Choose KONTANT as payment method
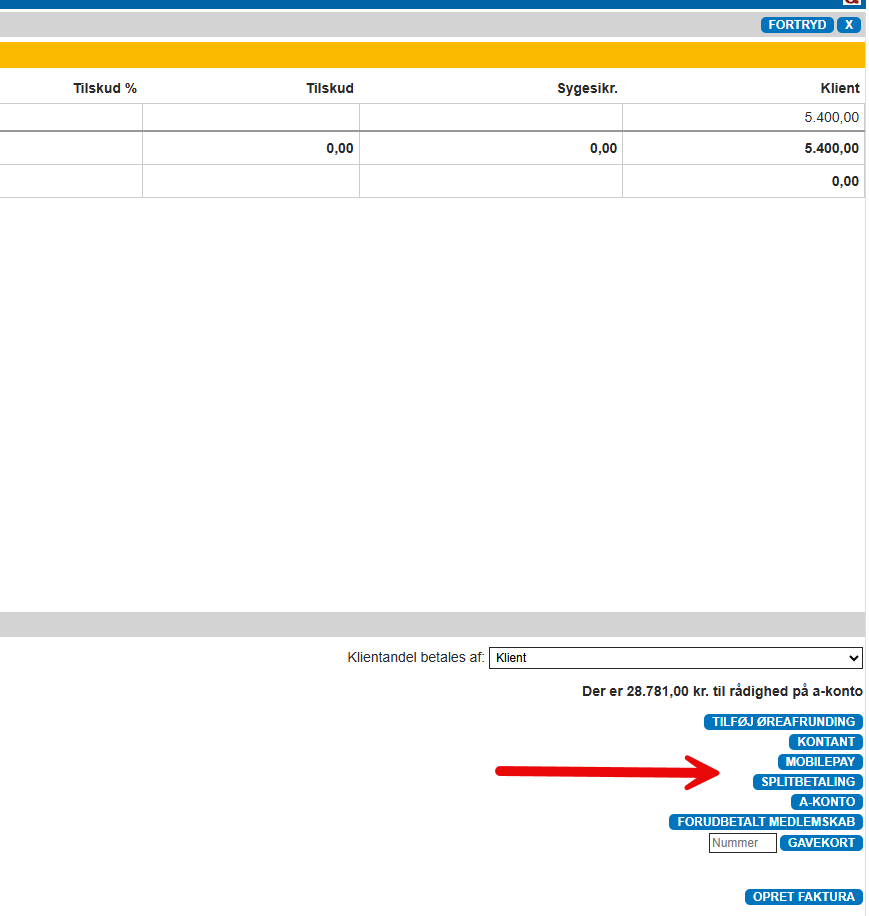 click(826, 742)
